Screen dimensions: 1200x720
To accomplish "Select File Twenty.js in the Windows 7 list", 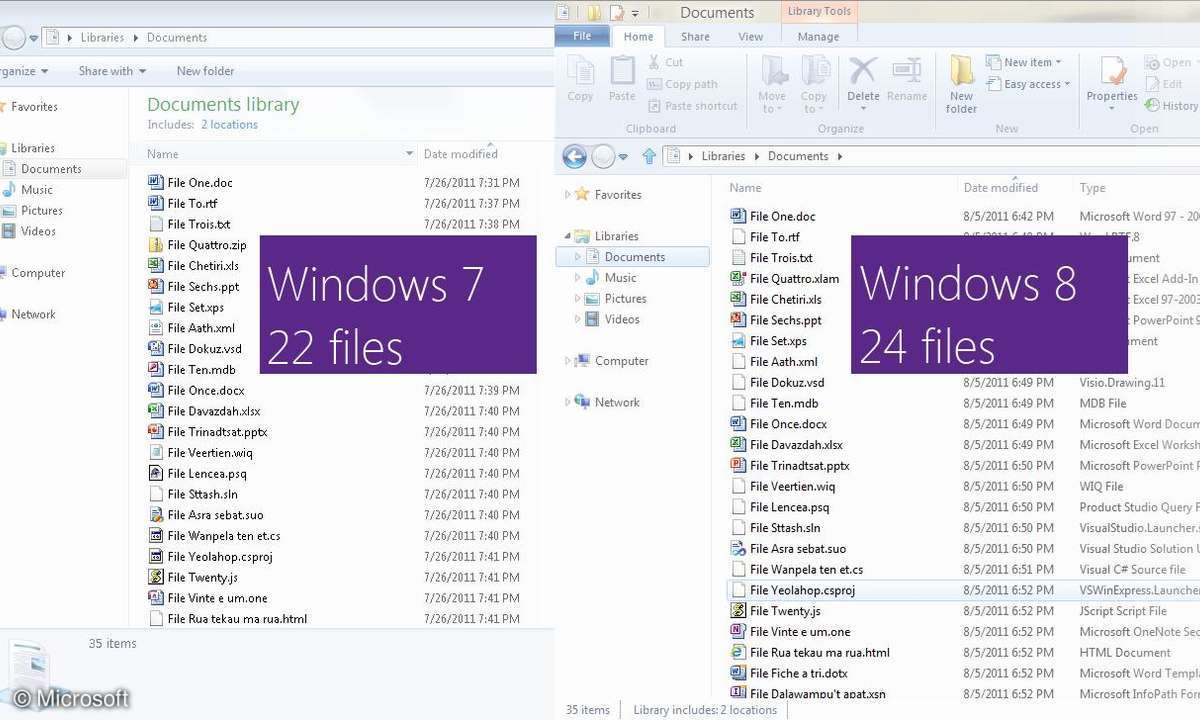I will [202, 577].
